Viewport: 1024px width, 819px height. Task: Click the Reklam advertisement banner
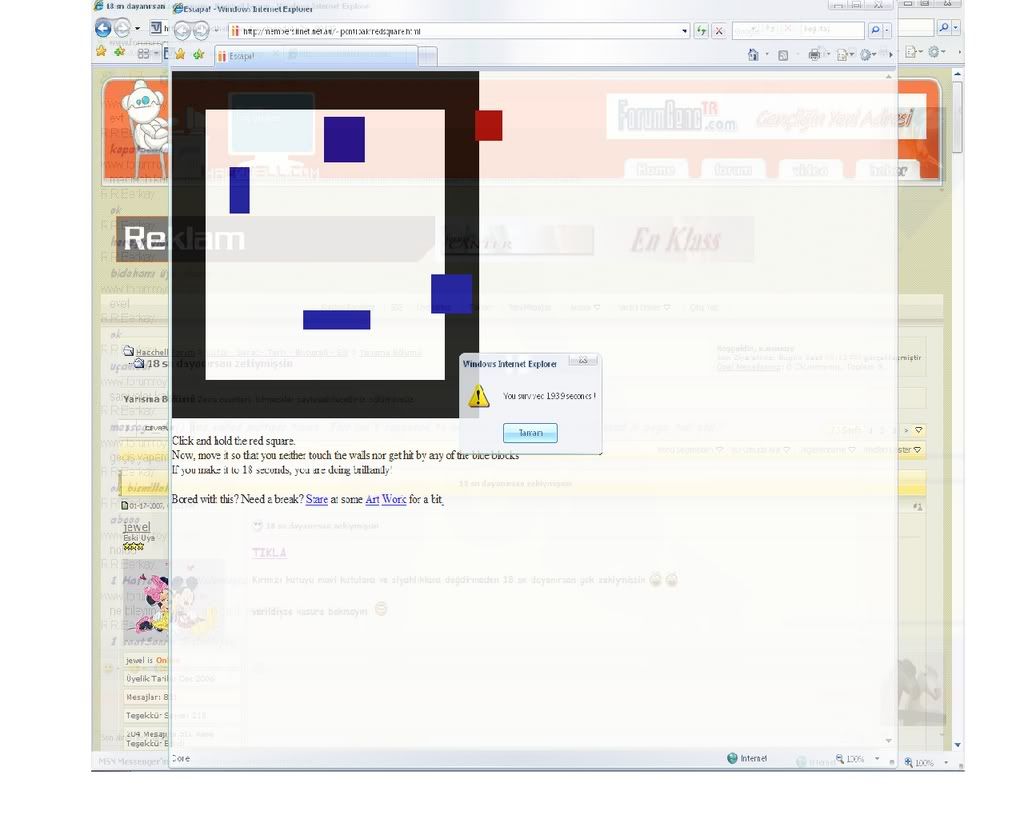[276, 239]
